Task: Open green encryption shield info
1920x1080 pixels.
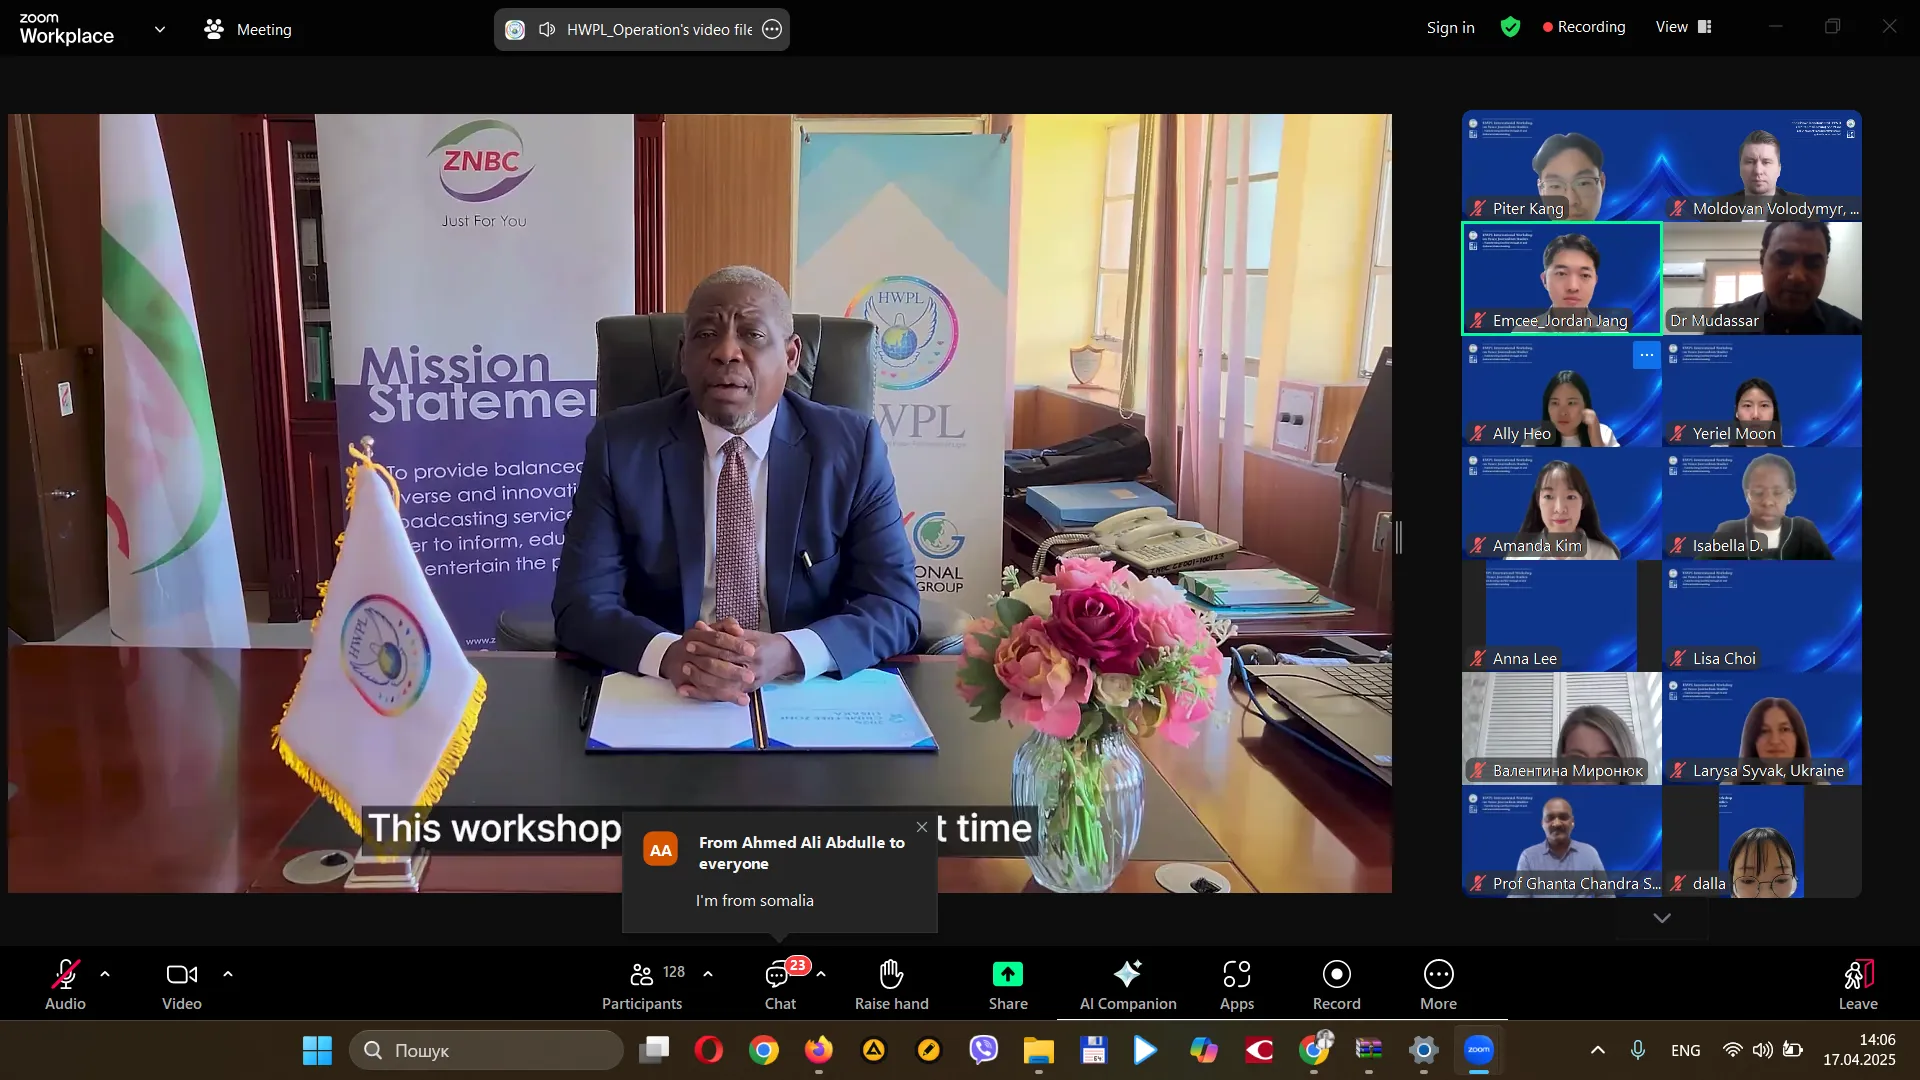Action: coord(1510,27)
